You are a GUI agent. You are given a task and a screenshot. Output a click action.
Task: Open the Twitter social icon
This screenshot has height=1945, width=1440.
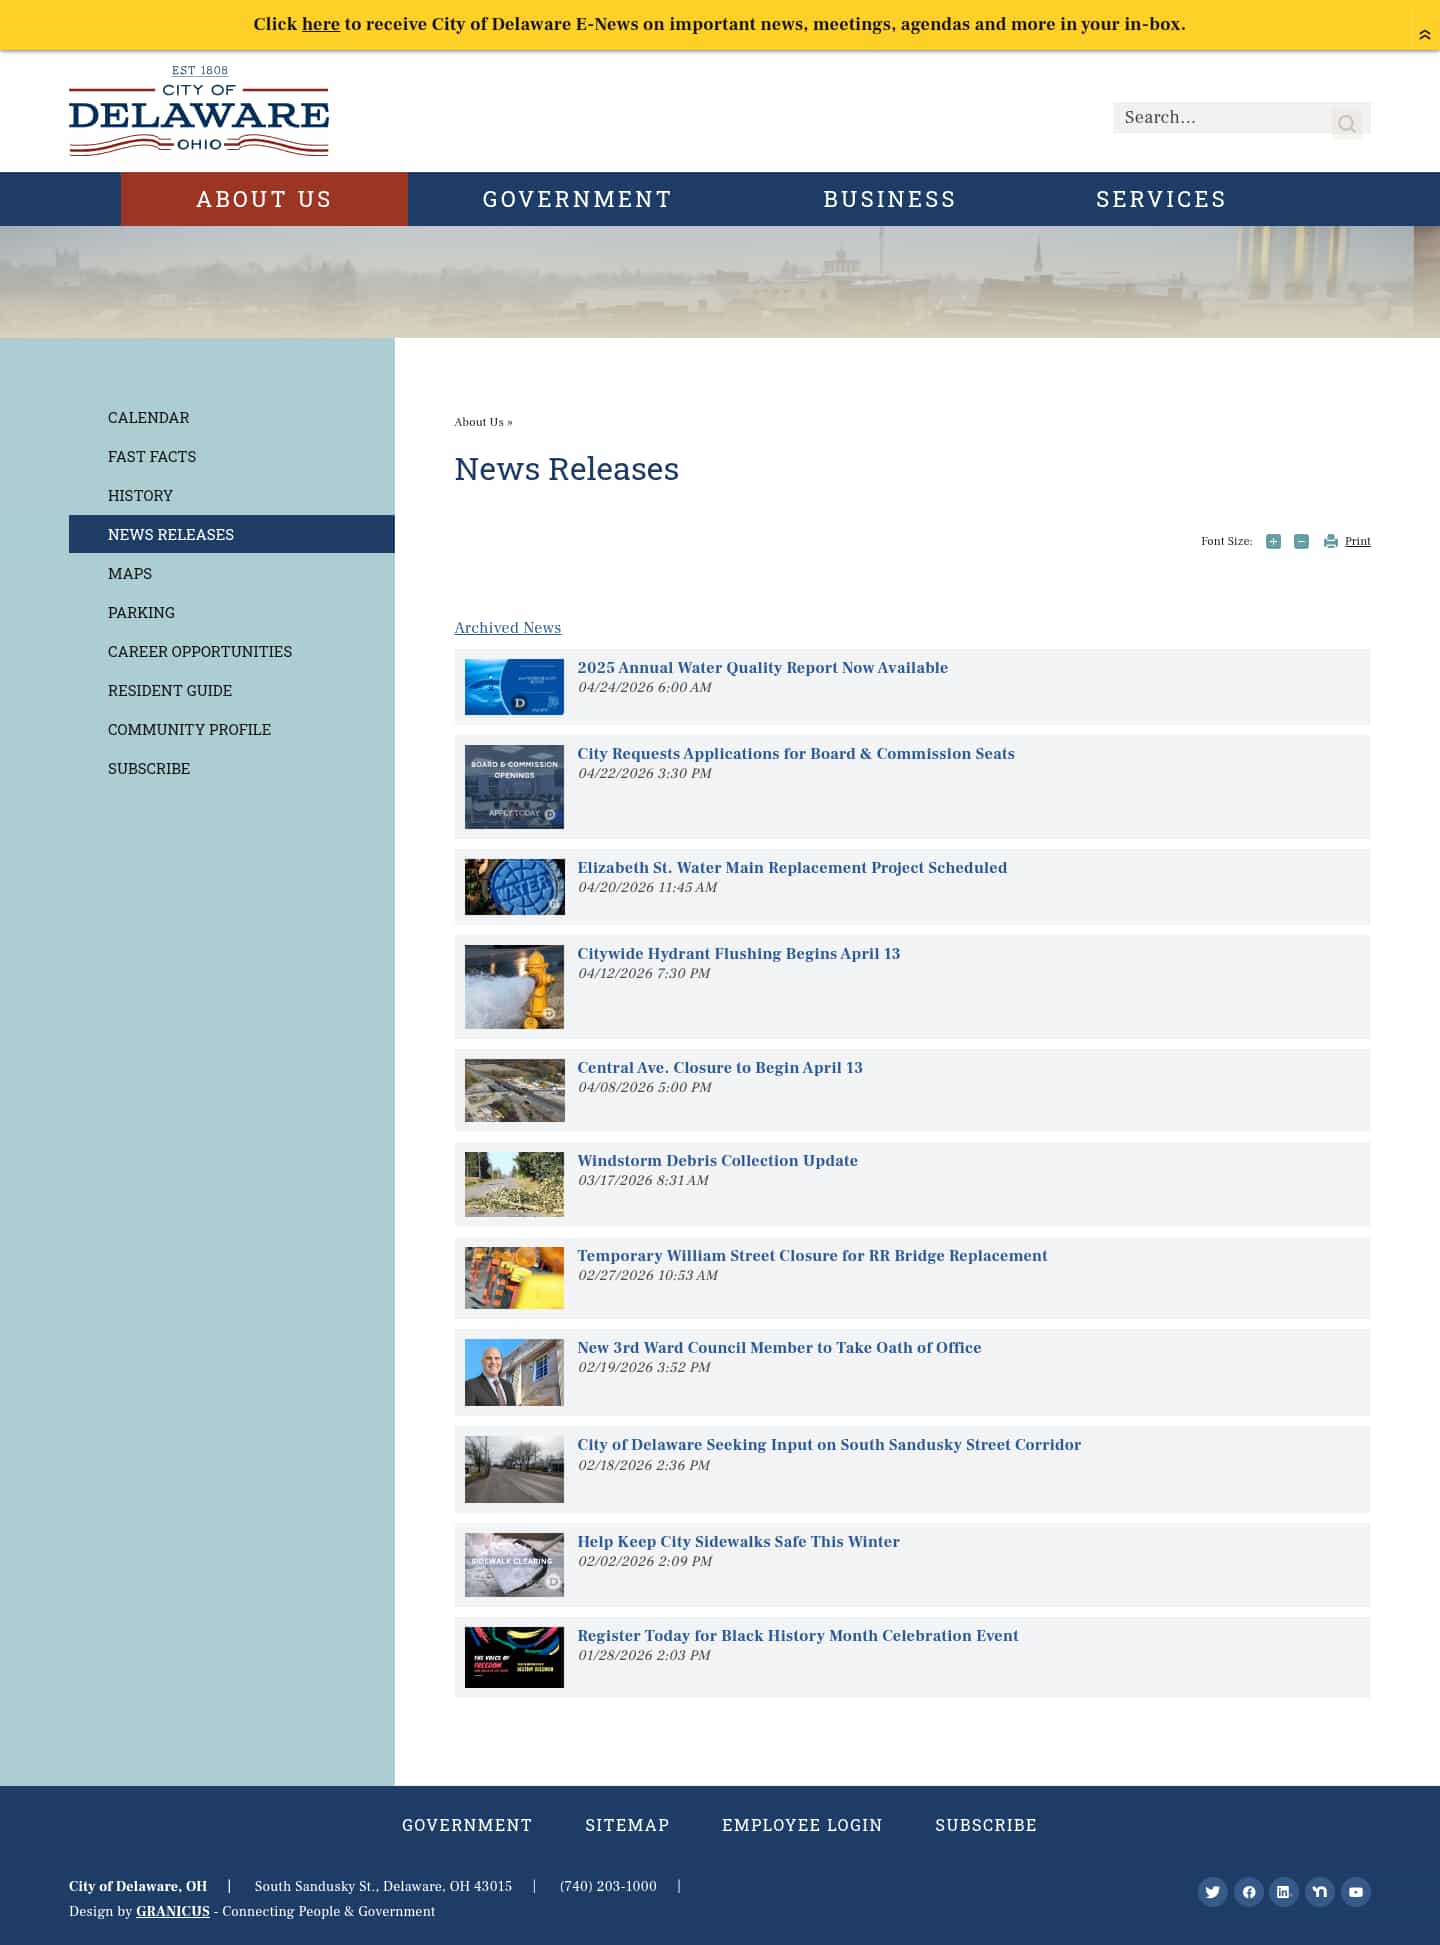1212,1891
